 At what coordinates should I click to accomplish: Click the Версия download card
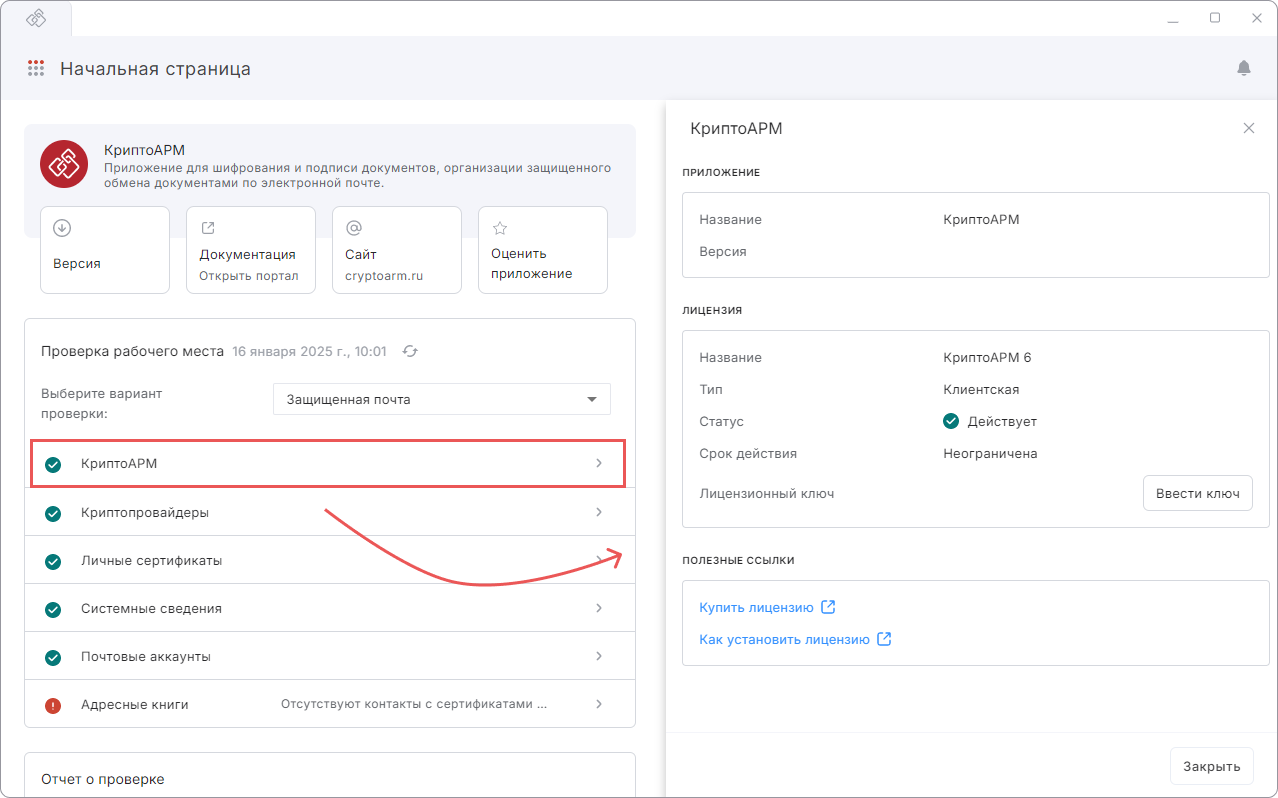coord(105,250)
